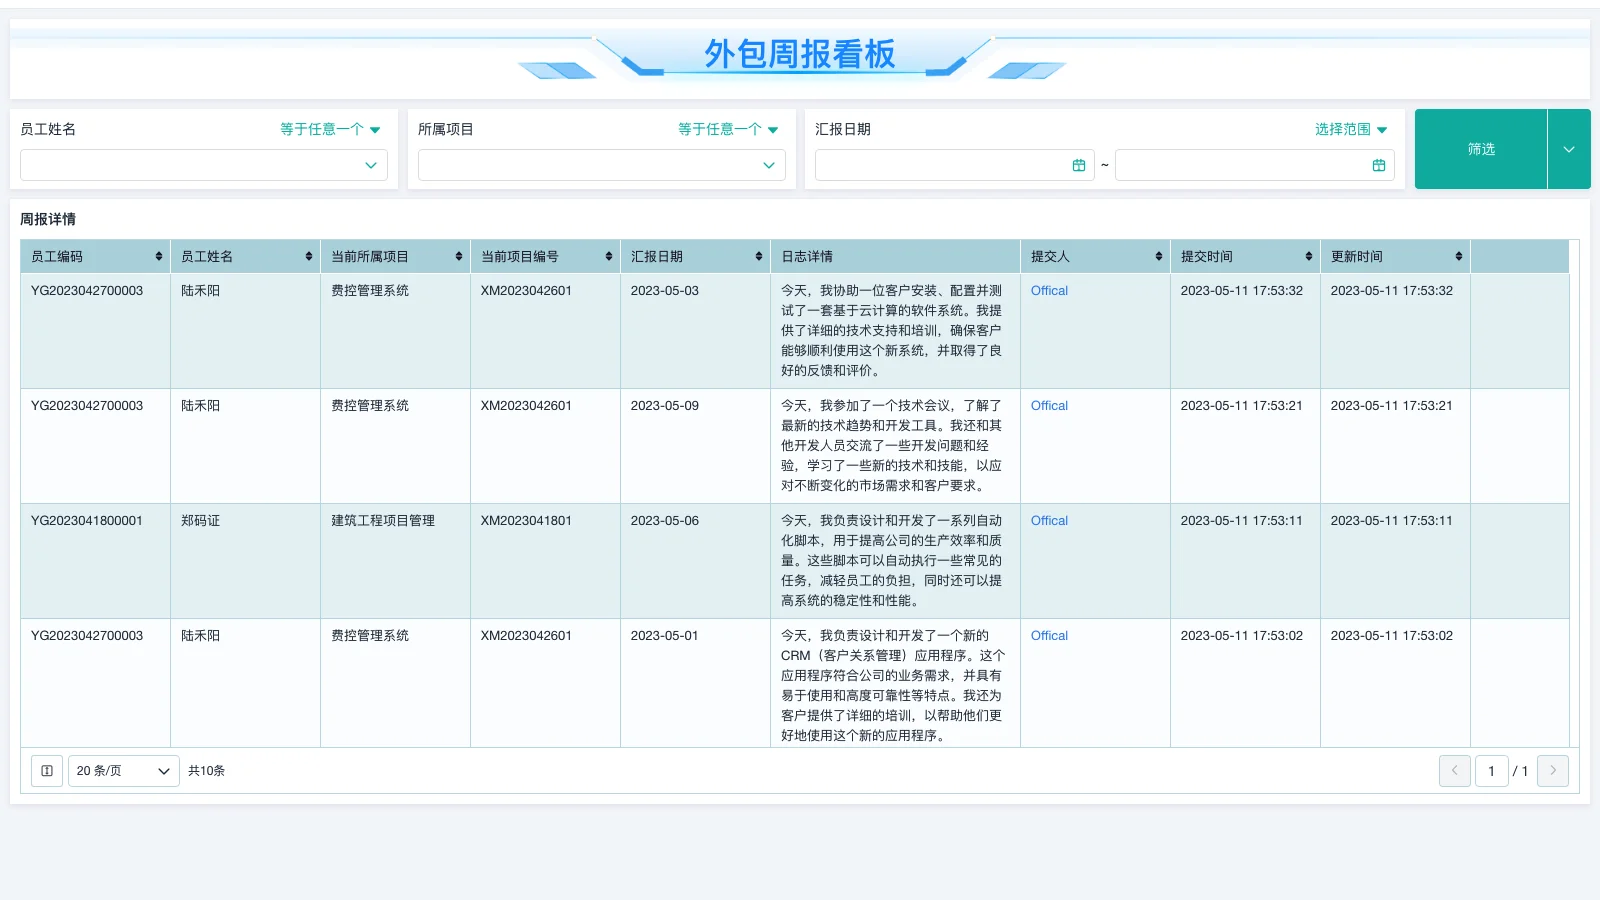Image resolution: width=1600 pixels, height=900 pixels.
Task: Go to the next page using the arrow
Action: pyautogui.click(x=1552, y=771)
